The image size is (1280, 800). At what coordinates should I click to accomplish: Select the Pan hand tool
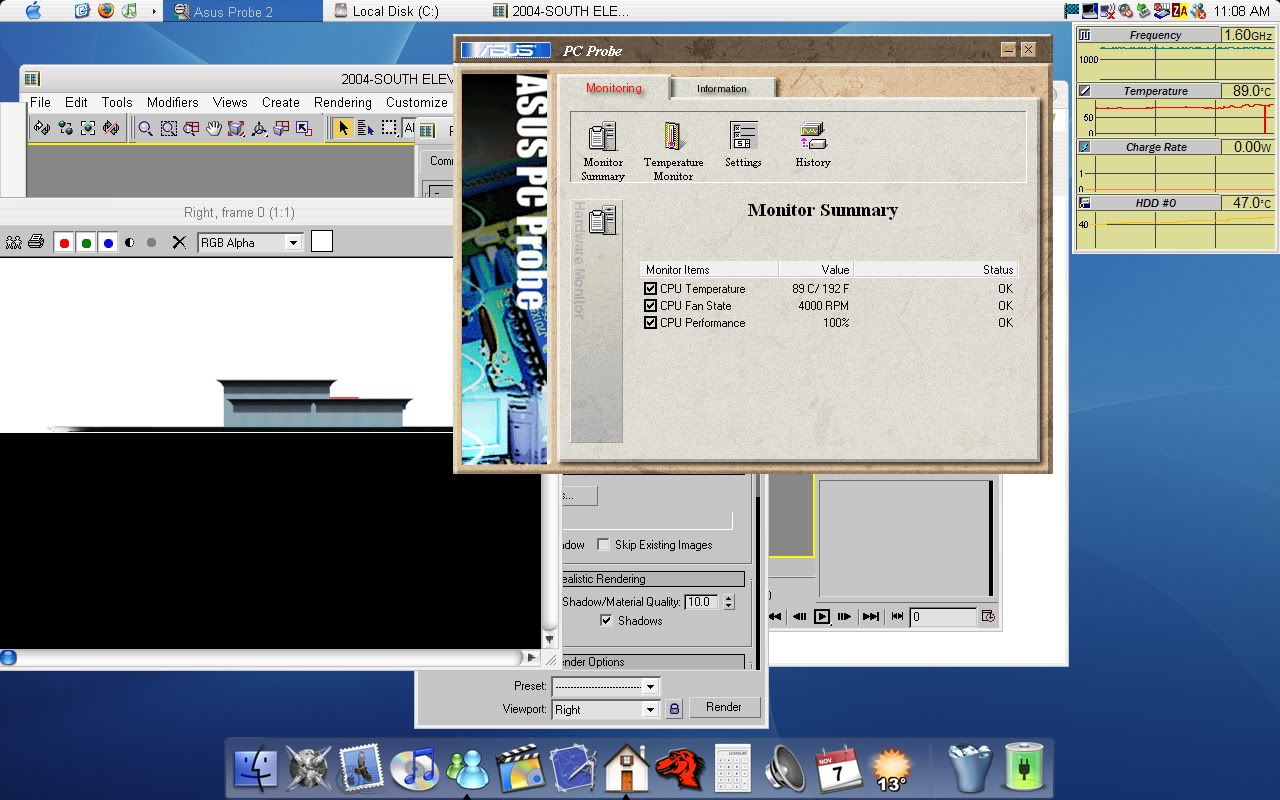[213, 128]
